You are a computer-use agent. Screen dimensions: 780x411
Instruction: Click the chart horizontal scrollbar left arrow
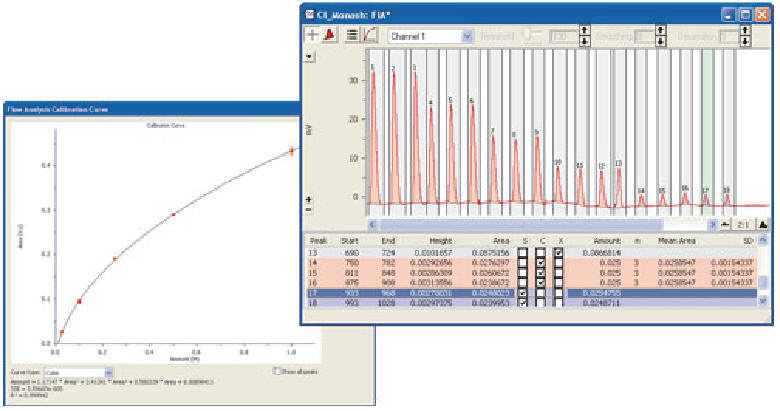(372, 225)
